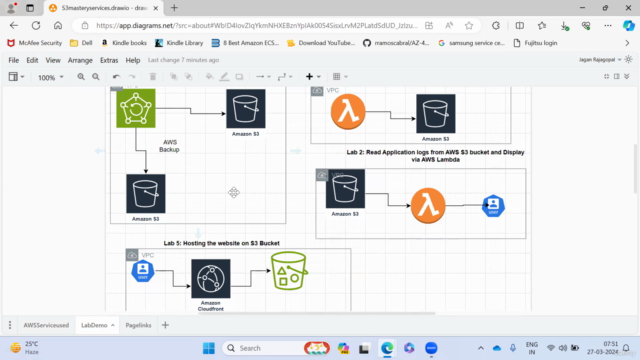Open the Edge Downloads icon

coord(564,26)
